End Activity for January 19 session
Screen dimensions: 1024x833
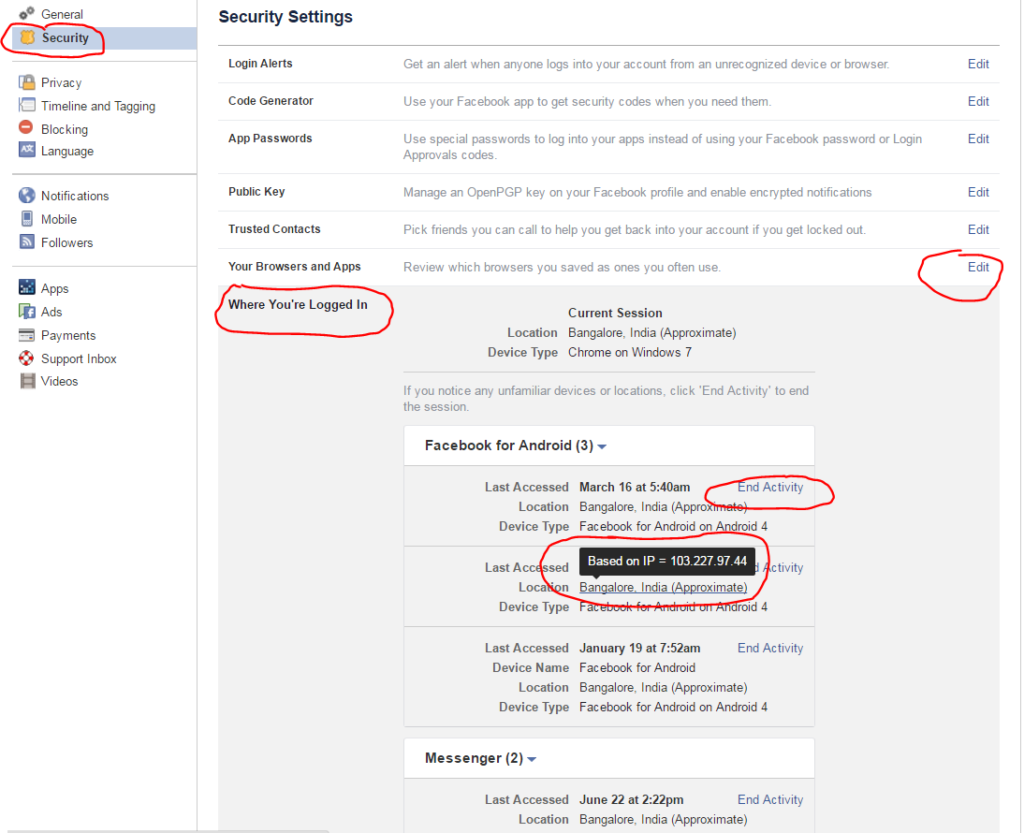click(770, 648)
